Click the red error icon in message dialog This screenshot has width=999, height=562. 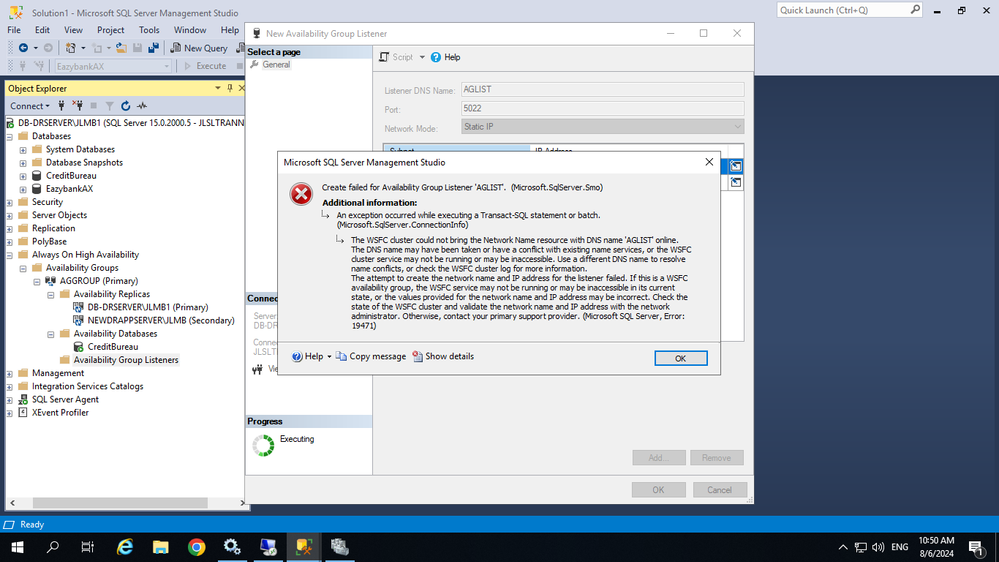point(301,194)
